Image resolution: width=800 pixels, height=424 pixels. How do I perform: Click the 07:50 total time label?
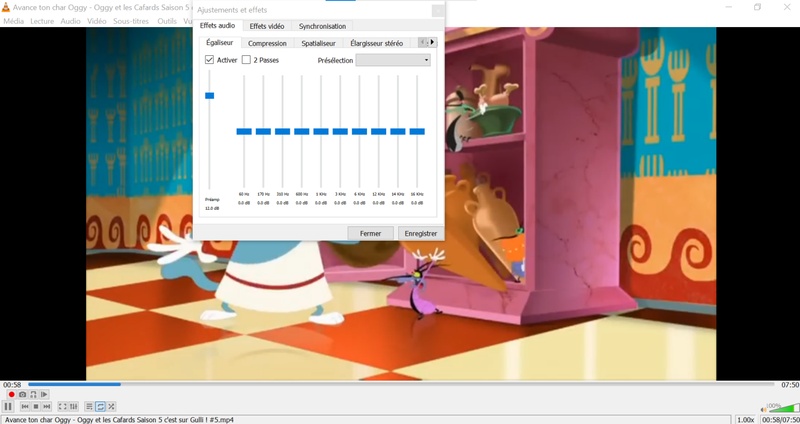(x=789, y=385)
